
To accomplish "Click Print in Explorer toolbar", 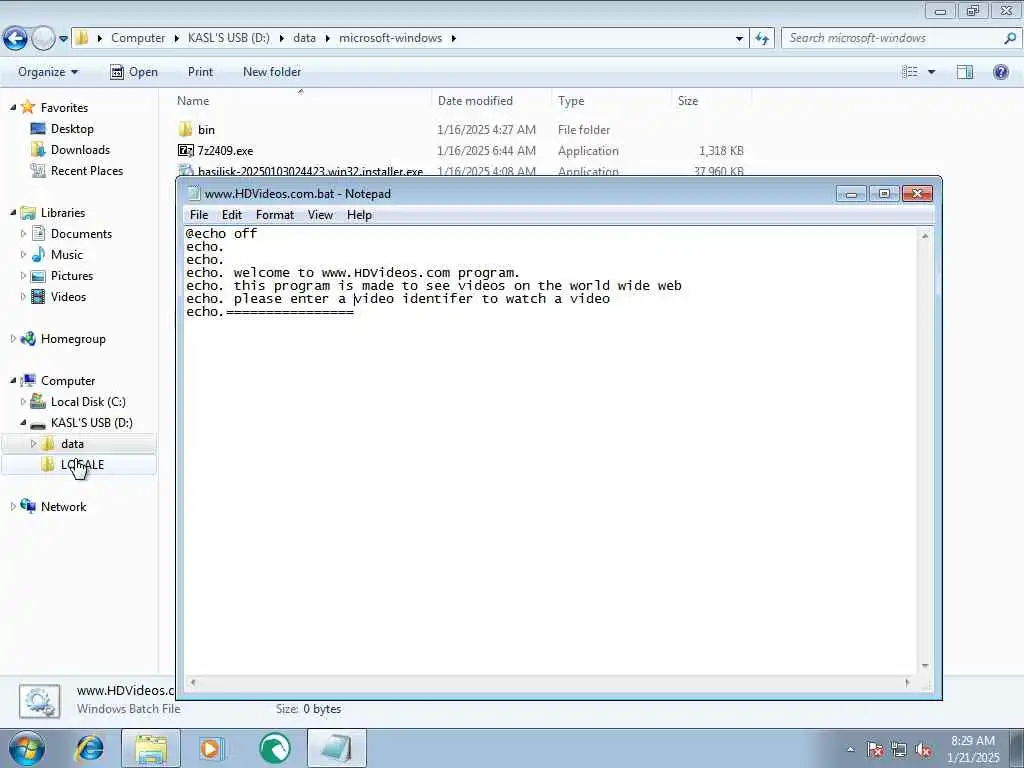I will click(200, 72).
